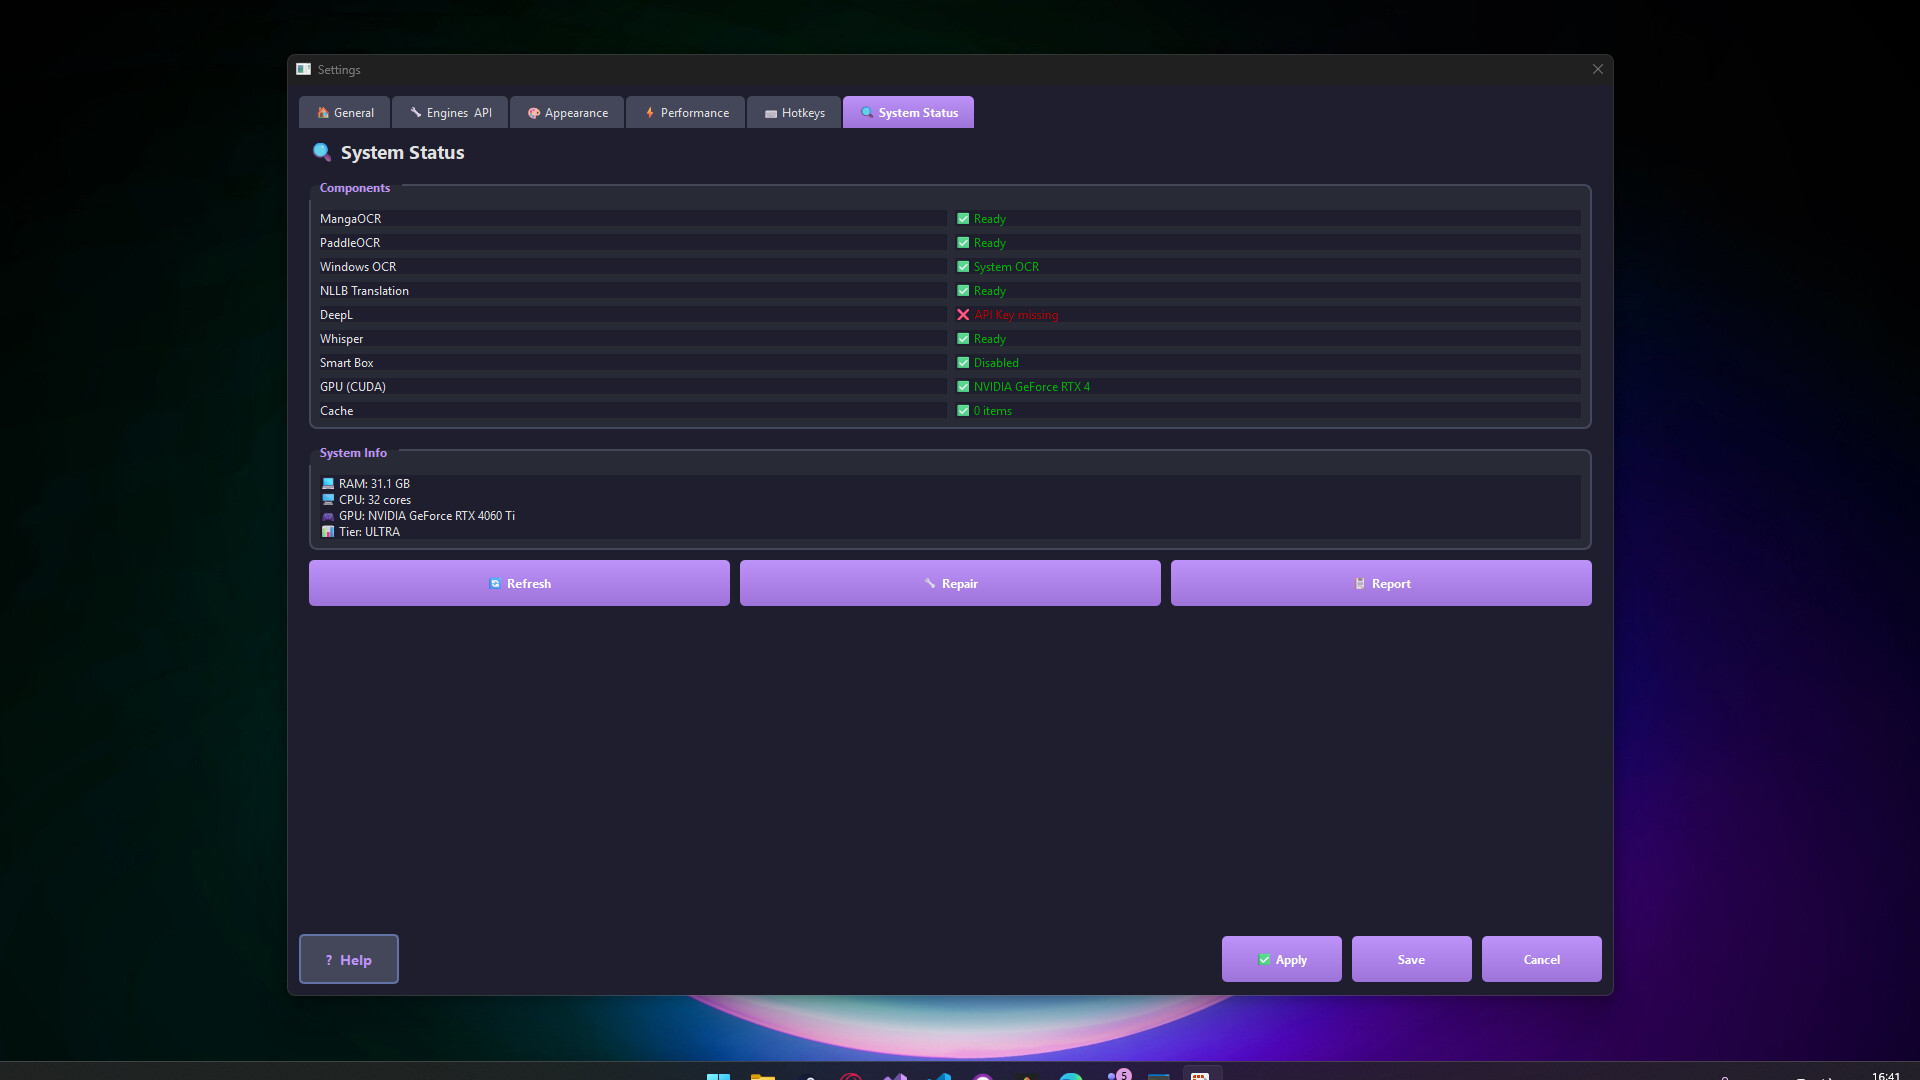Select the Performance lightning bolt icon
The height and width of the screenshot is (1080, 1920).
pos(648,112)
